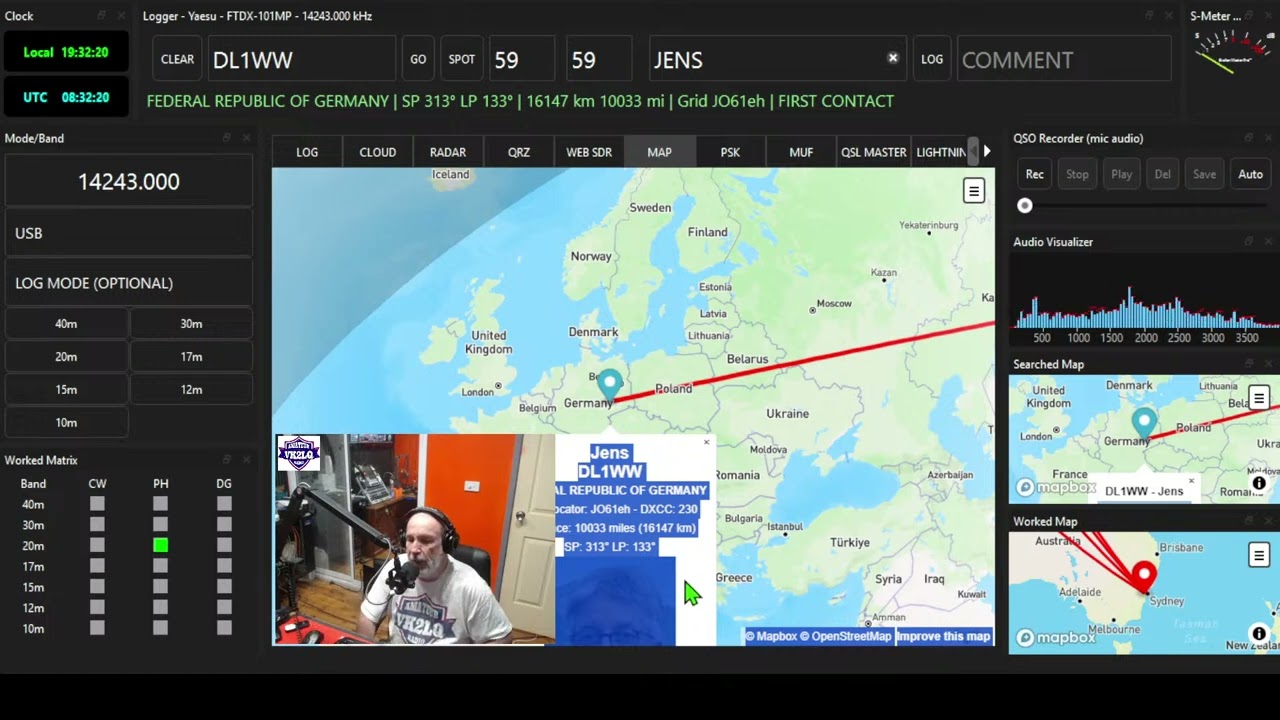Close the DL1WW - Jens popup in Searched Map
This screenshot has width=1280, height=720.
click(1191, 481)
